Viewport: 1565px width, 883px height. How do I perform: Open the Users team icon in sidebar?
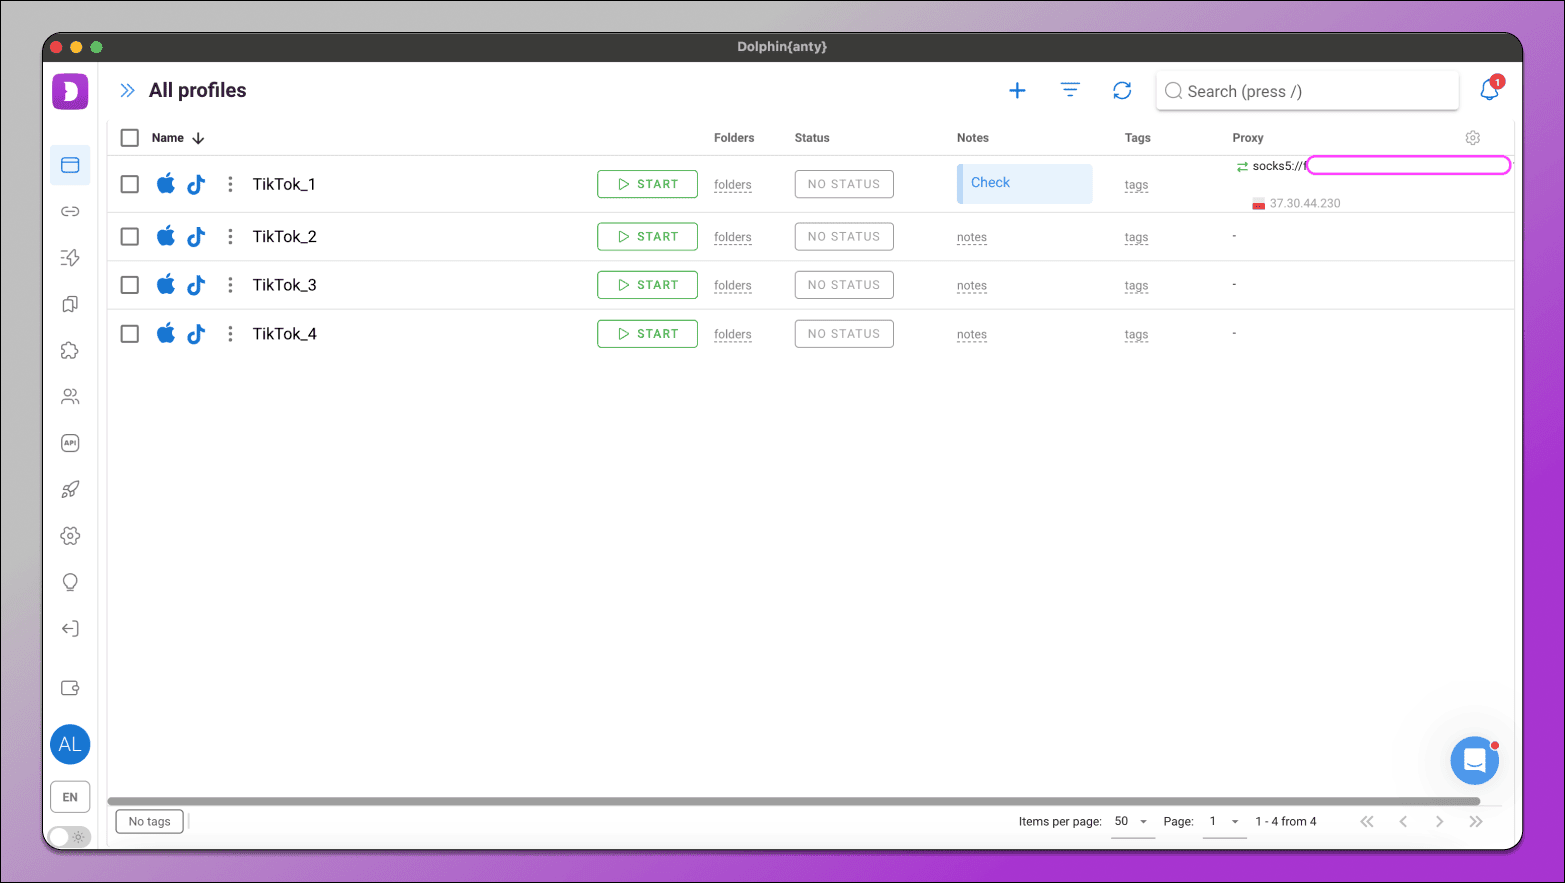tap(70, 397)
